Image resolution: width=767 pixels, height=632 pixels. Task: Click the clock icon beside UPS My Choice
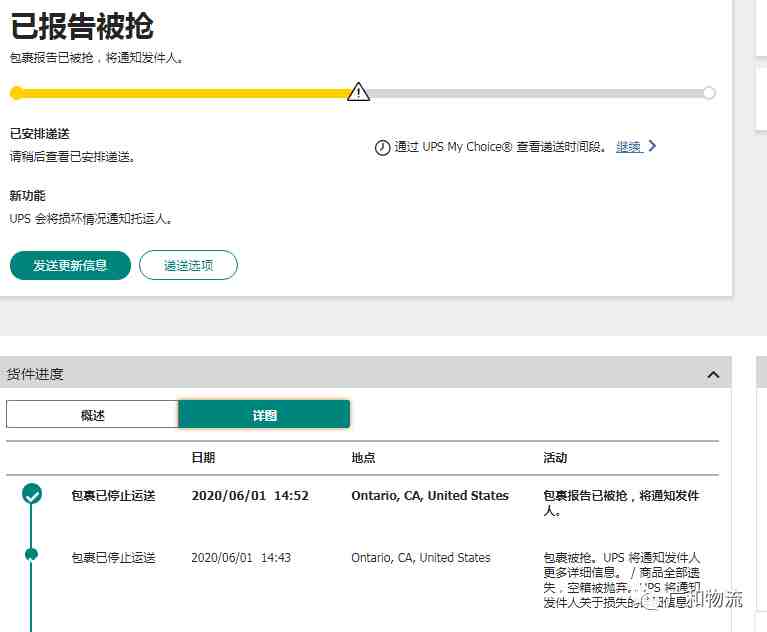[382, 147]
